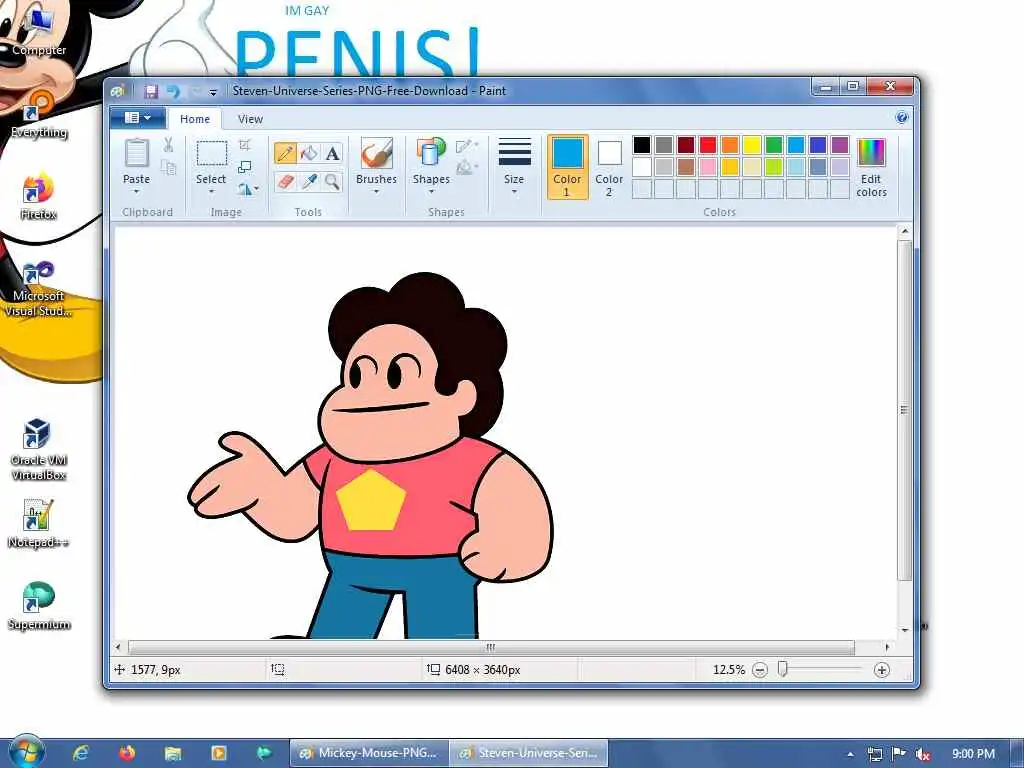Switch to Mickey-Mouse-PNG taskbar window

(369, 753)
